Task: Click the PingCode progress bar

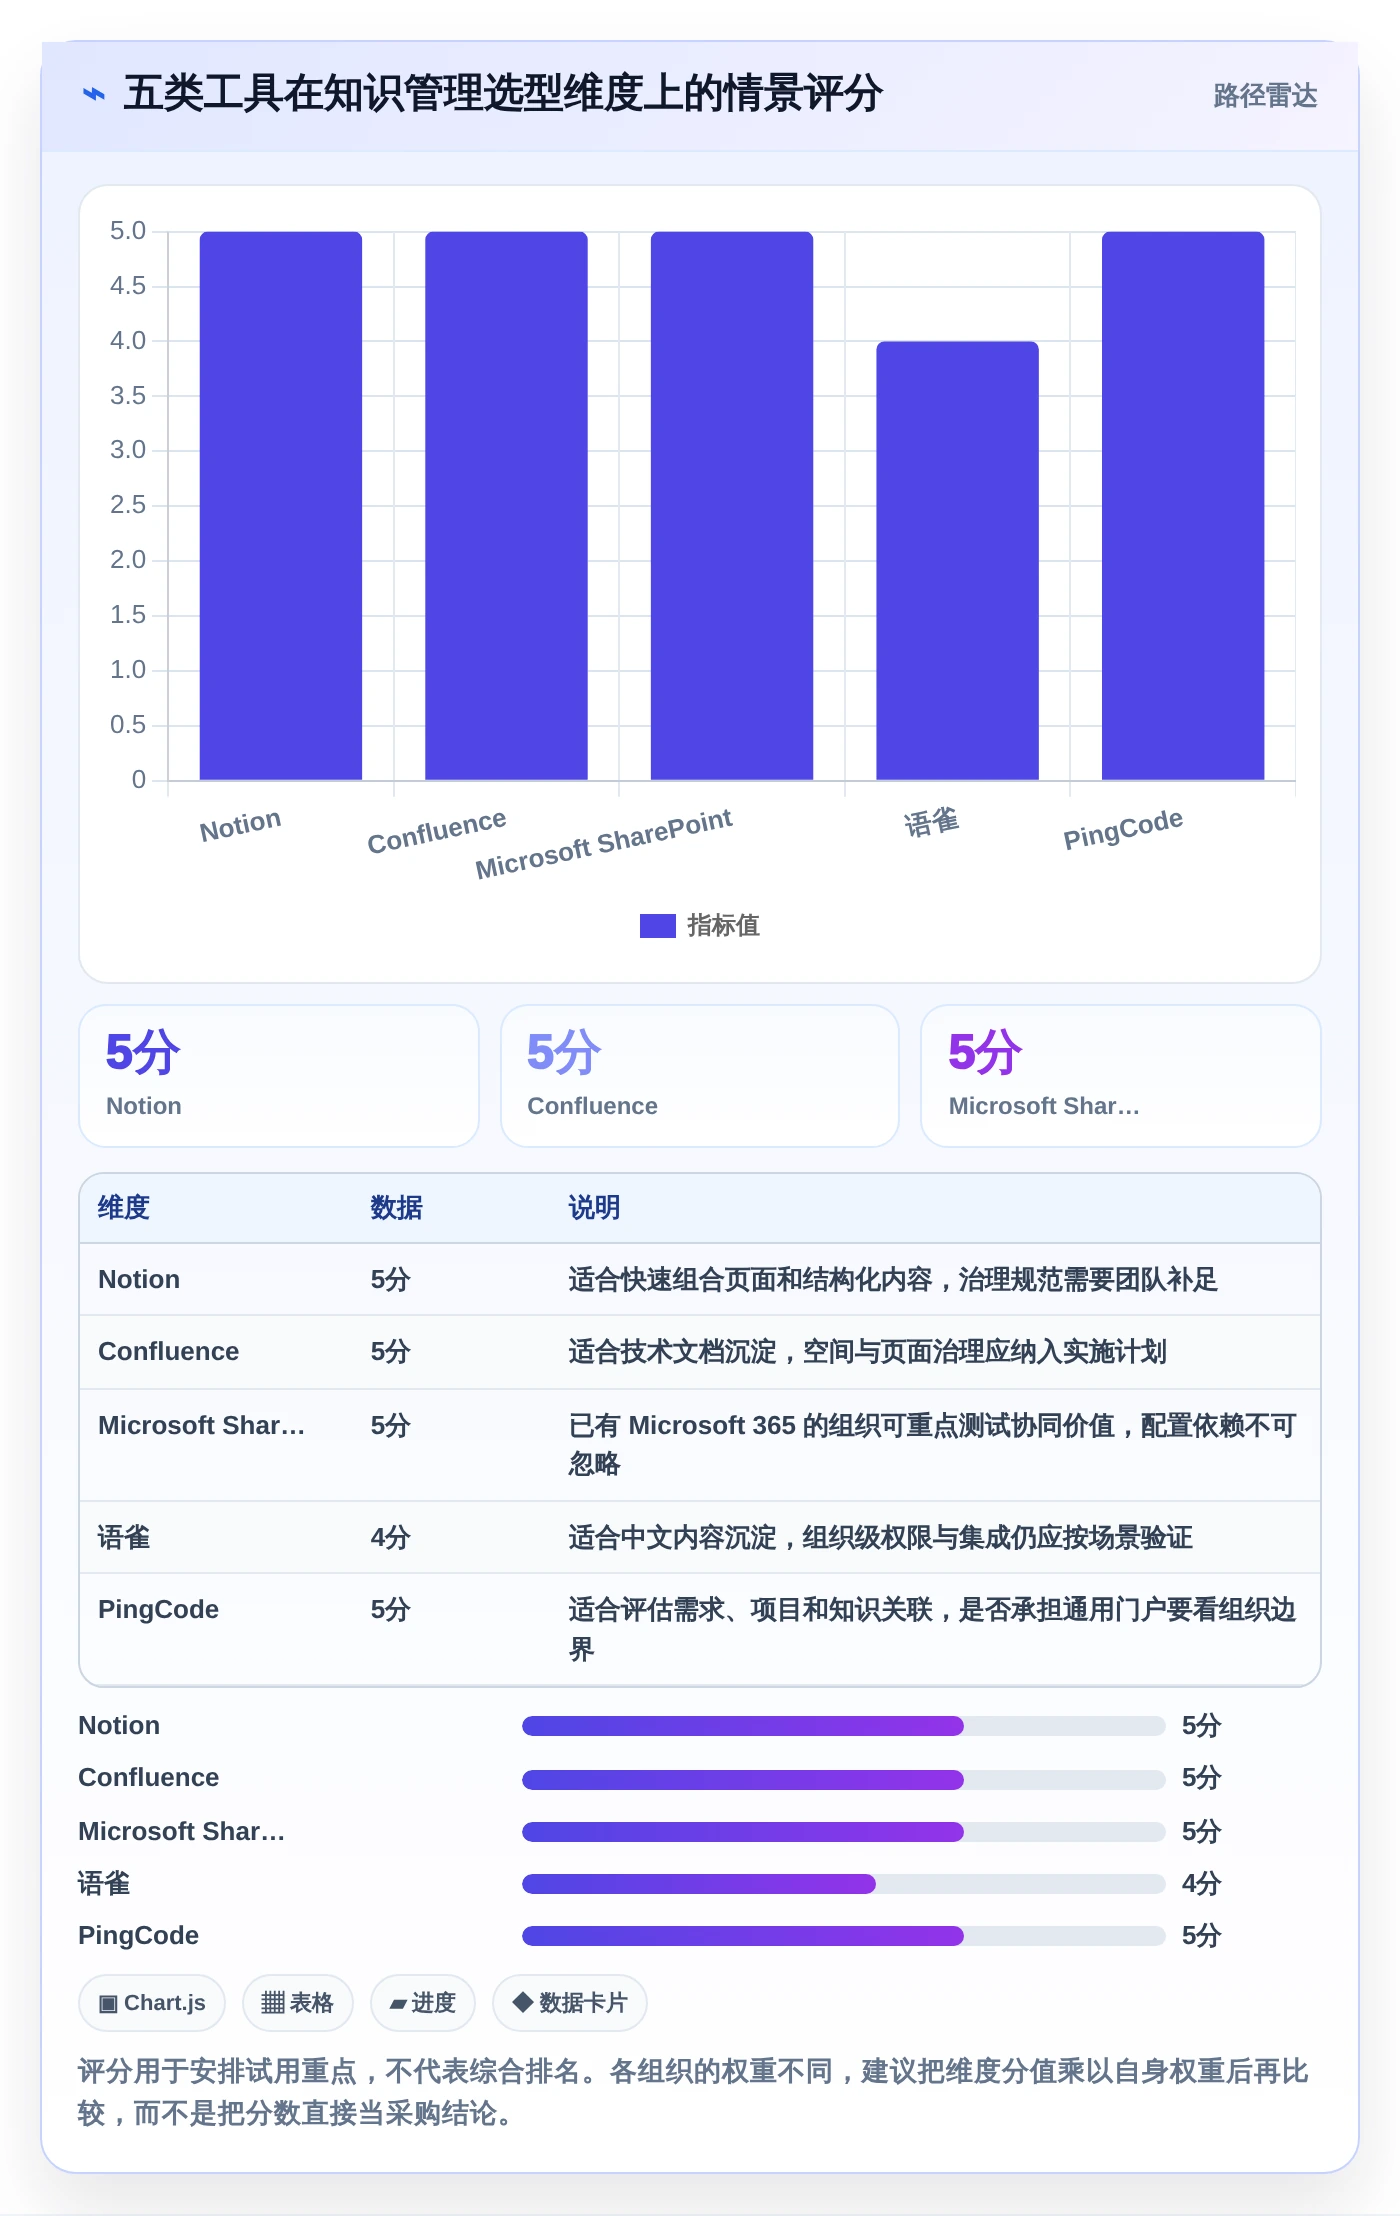Action: click(x=843, y=1936)
